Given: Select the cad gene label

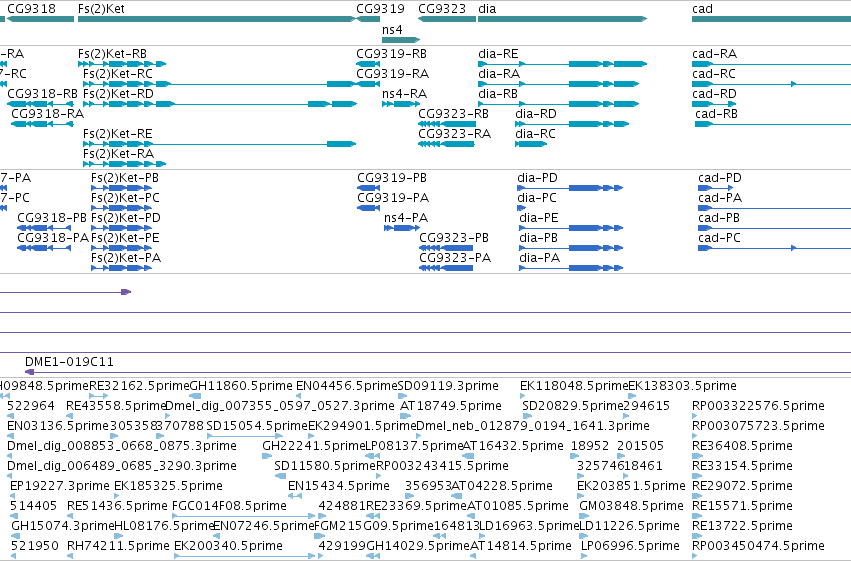Looking at the screenshot, I should [702, 9].
